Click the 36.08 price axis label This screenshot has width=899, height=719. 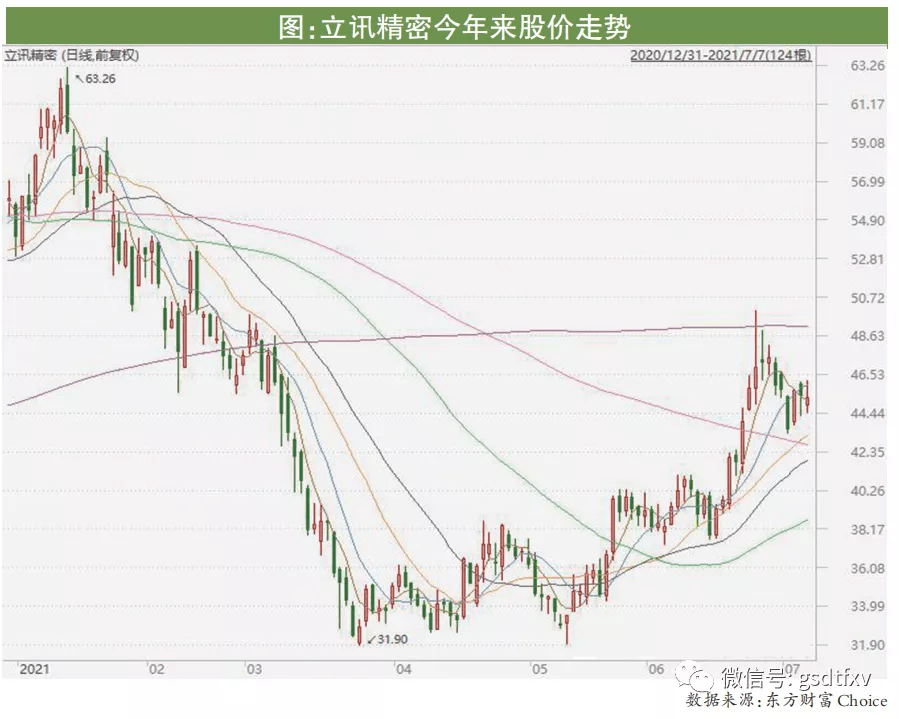tap(867, 568)
